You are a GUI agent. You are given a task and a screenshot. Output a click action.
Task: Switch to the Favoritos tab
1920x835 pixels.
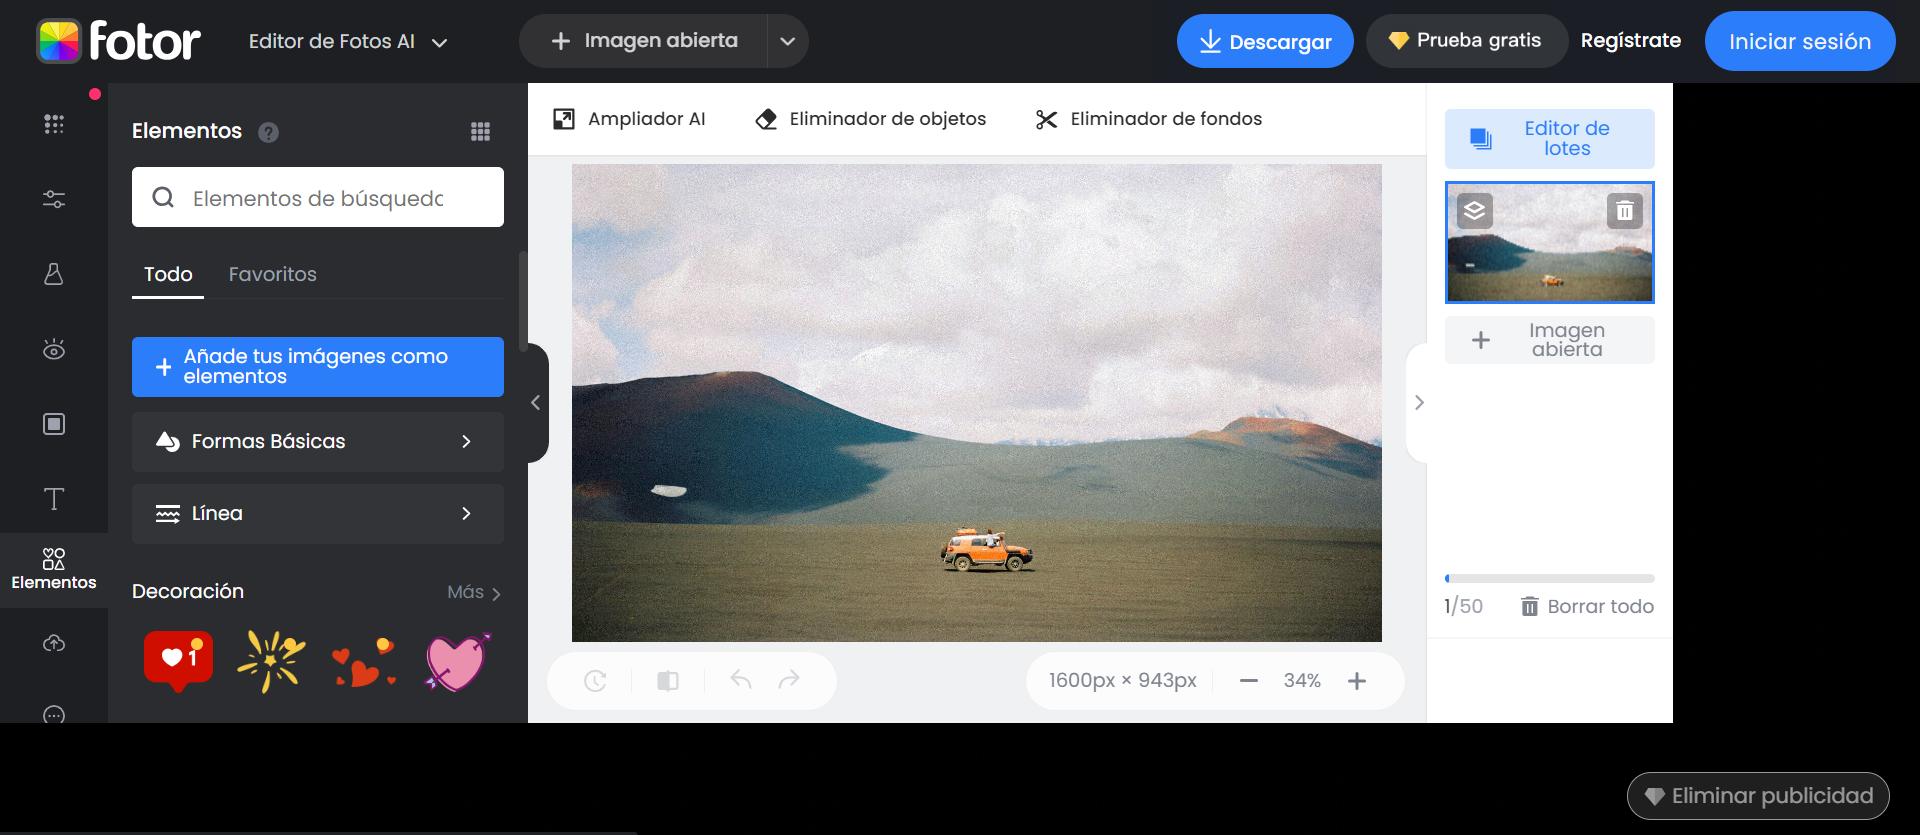point(273,275)
